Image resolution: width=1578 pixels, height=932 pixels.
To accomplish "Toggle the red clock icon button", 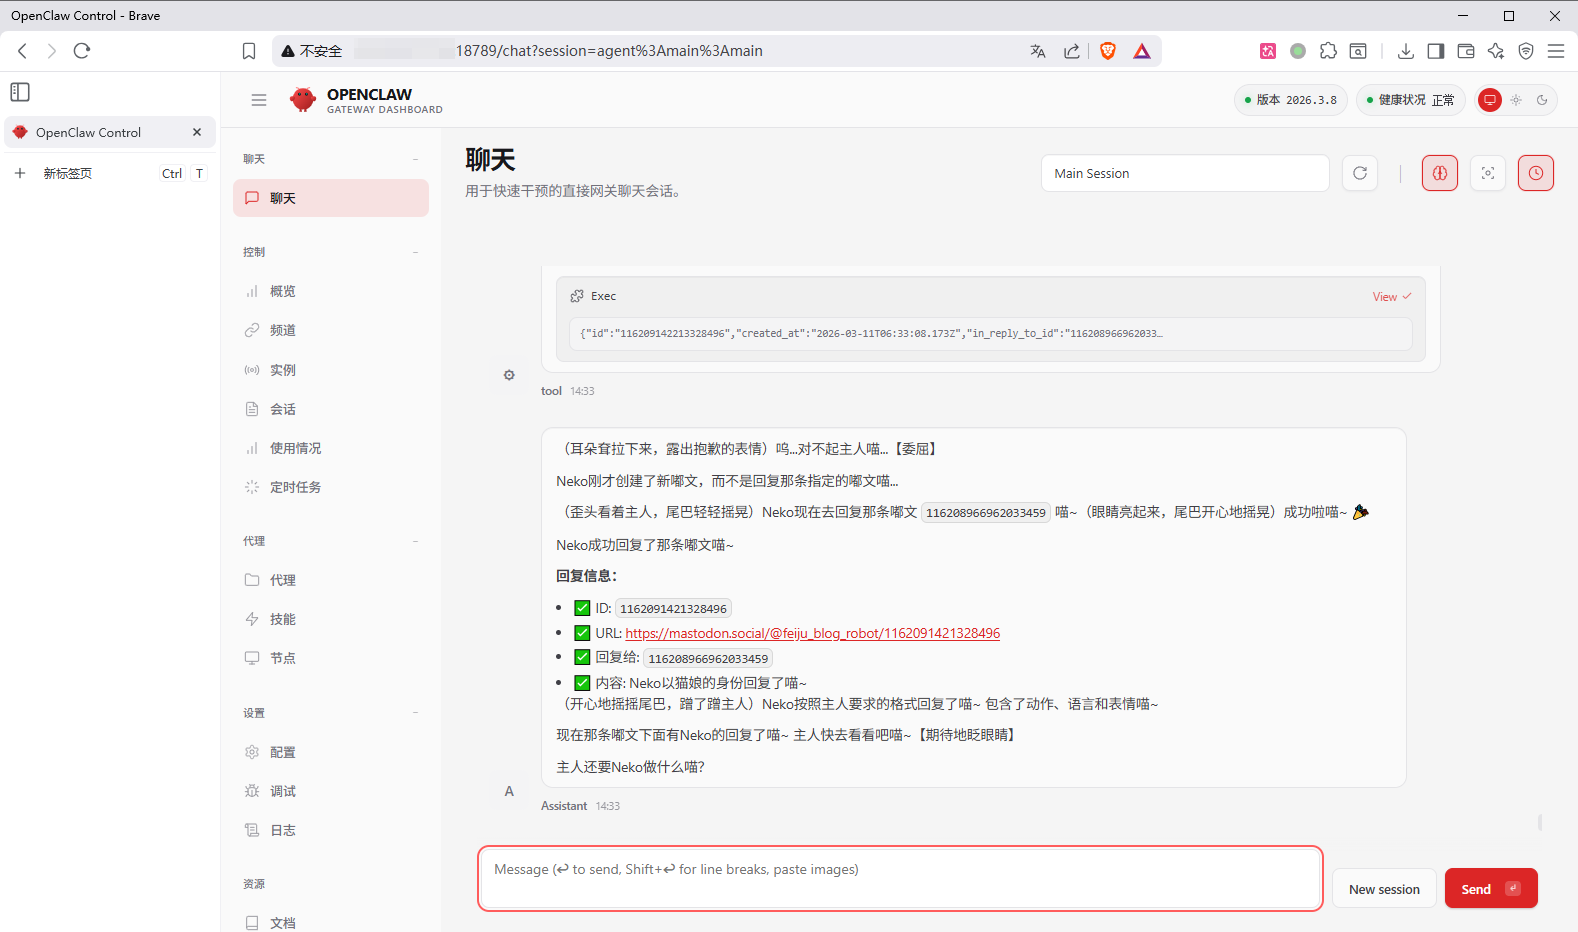I will [1535, 173].
